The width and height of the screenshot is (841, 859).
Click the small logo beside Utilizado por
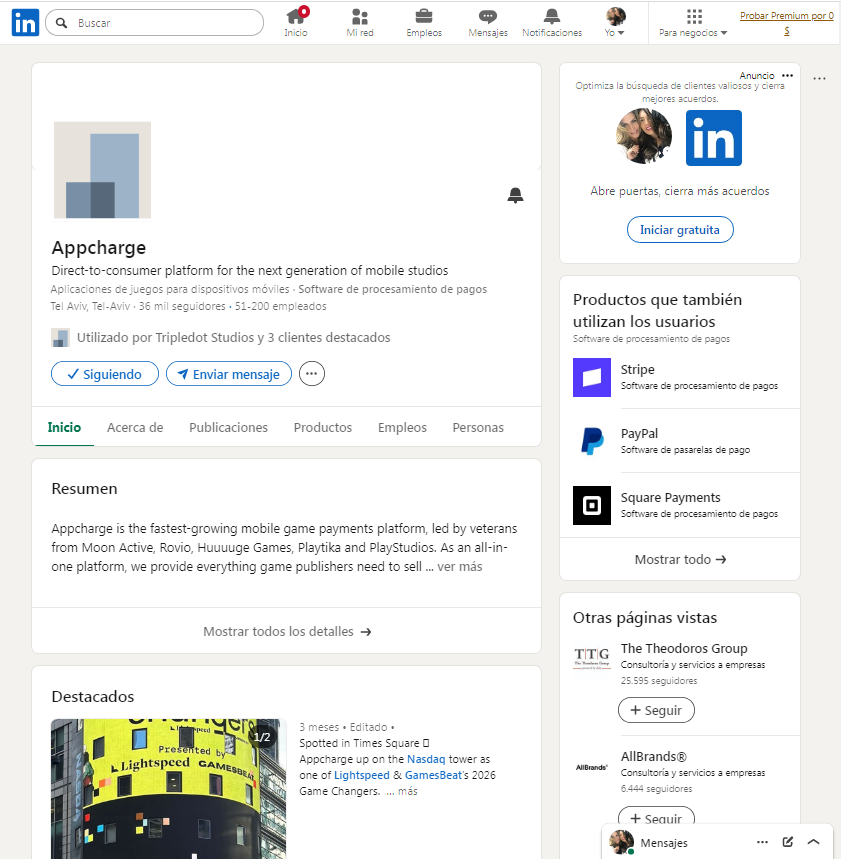pyautogui.click(x=60, y=337)
